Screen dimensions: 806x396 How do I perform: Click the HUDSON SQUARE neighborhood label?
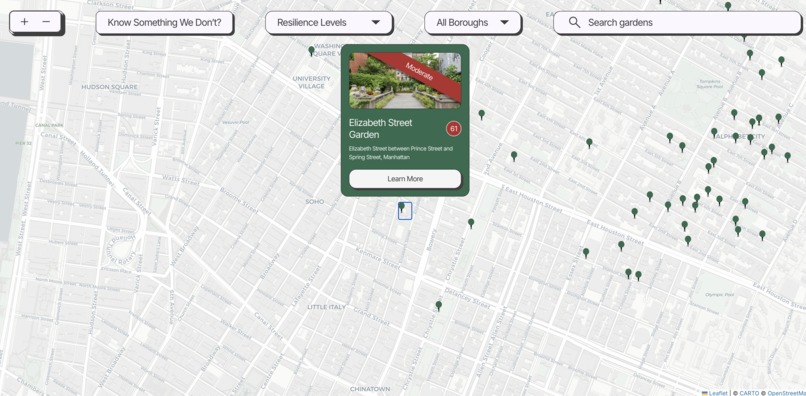click(x=109, y=87)
